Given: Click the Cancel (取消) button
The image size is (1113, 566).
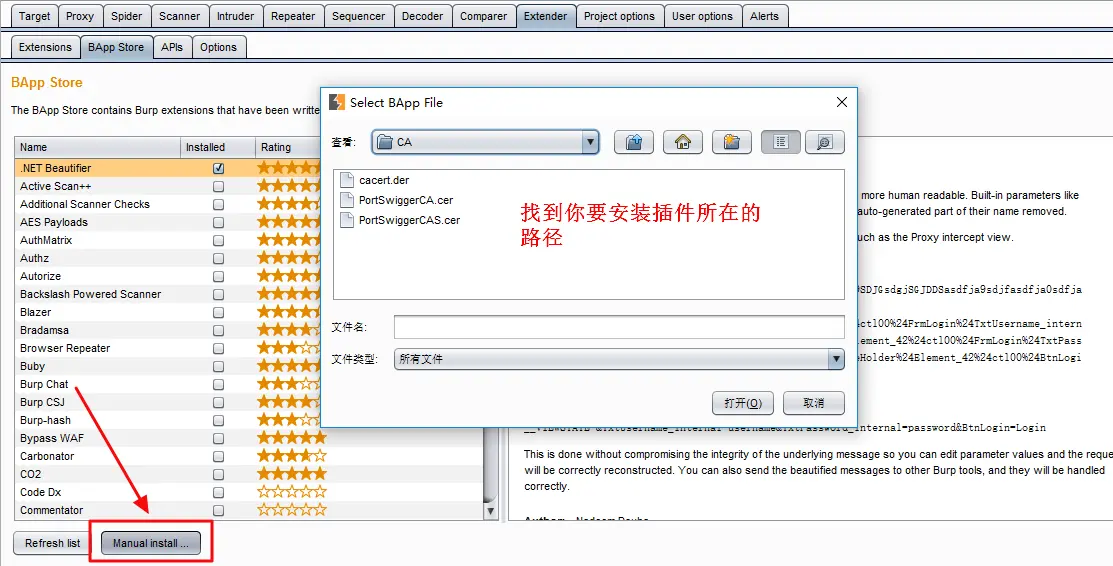Looking at the screenshot, I should tap(813, 403).
